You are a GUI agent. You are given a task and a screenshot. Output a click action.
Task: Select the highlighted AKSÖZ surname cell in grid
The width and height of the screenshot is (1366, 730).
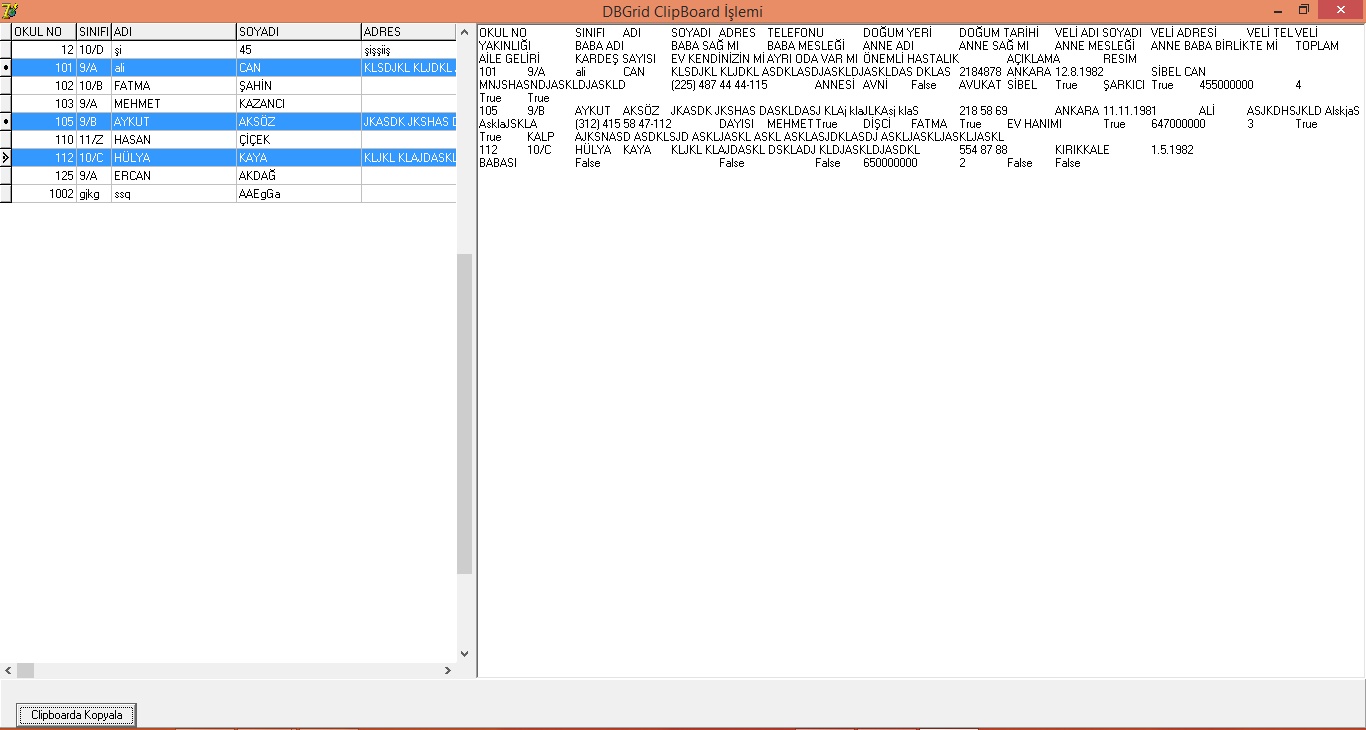point(299,122)
